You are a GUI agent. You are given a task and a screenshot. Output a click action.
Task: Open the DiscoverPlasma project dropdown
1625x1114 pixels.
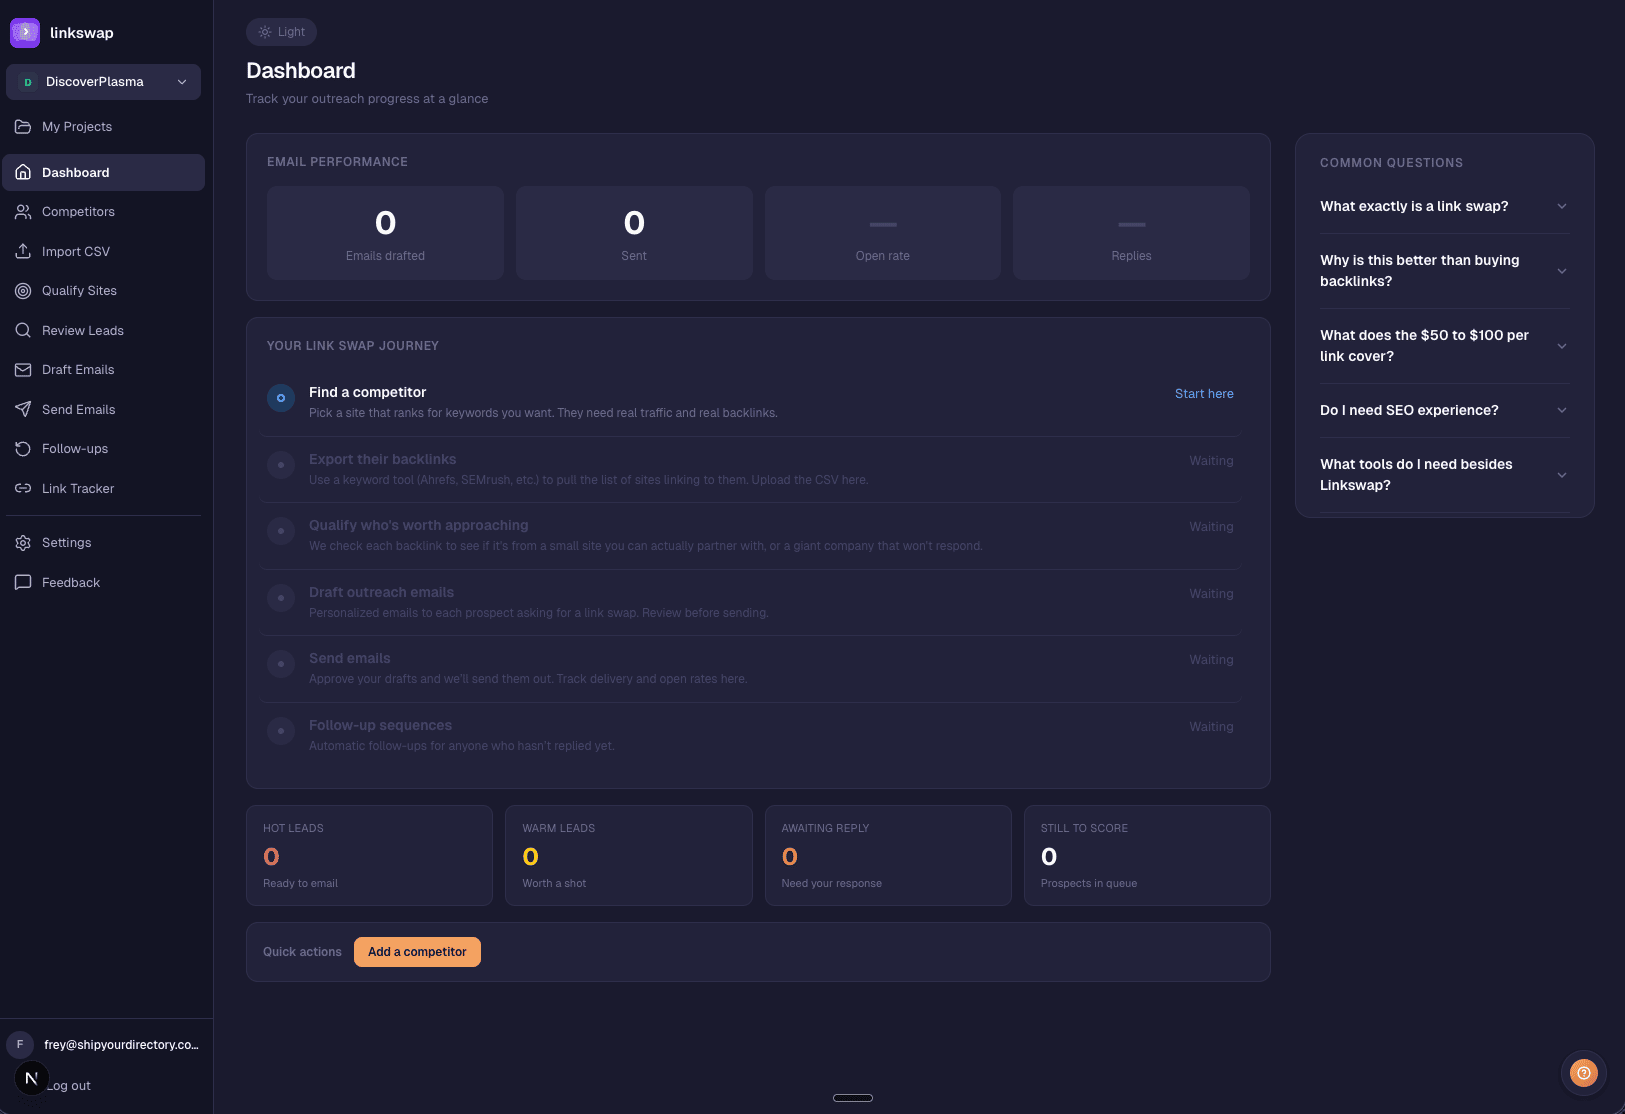[104, 82]
